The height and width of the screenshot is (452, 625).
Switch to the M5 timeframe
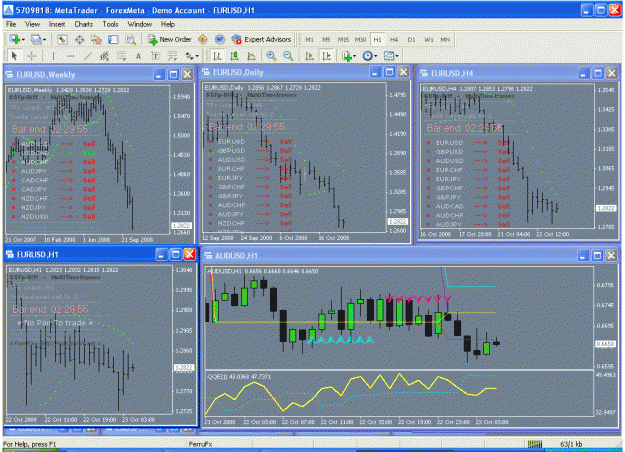[x=326, y=39]
